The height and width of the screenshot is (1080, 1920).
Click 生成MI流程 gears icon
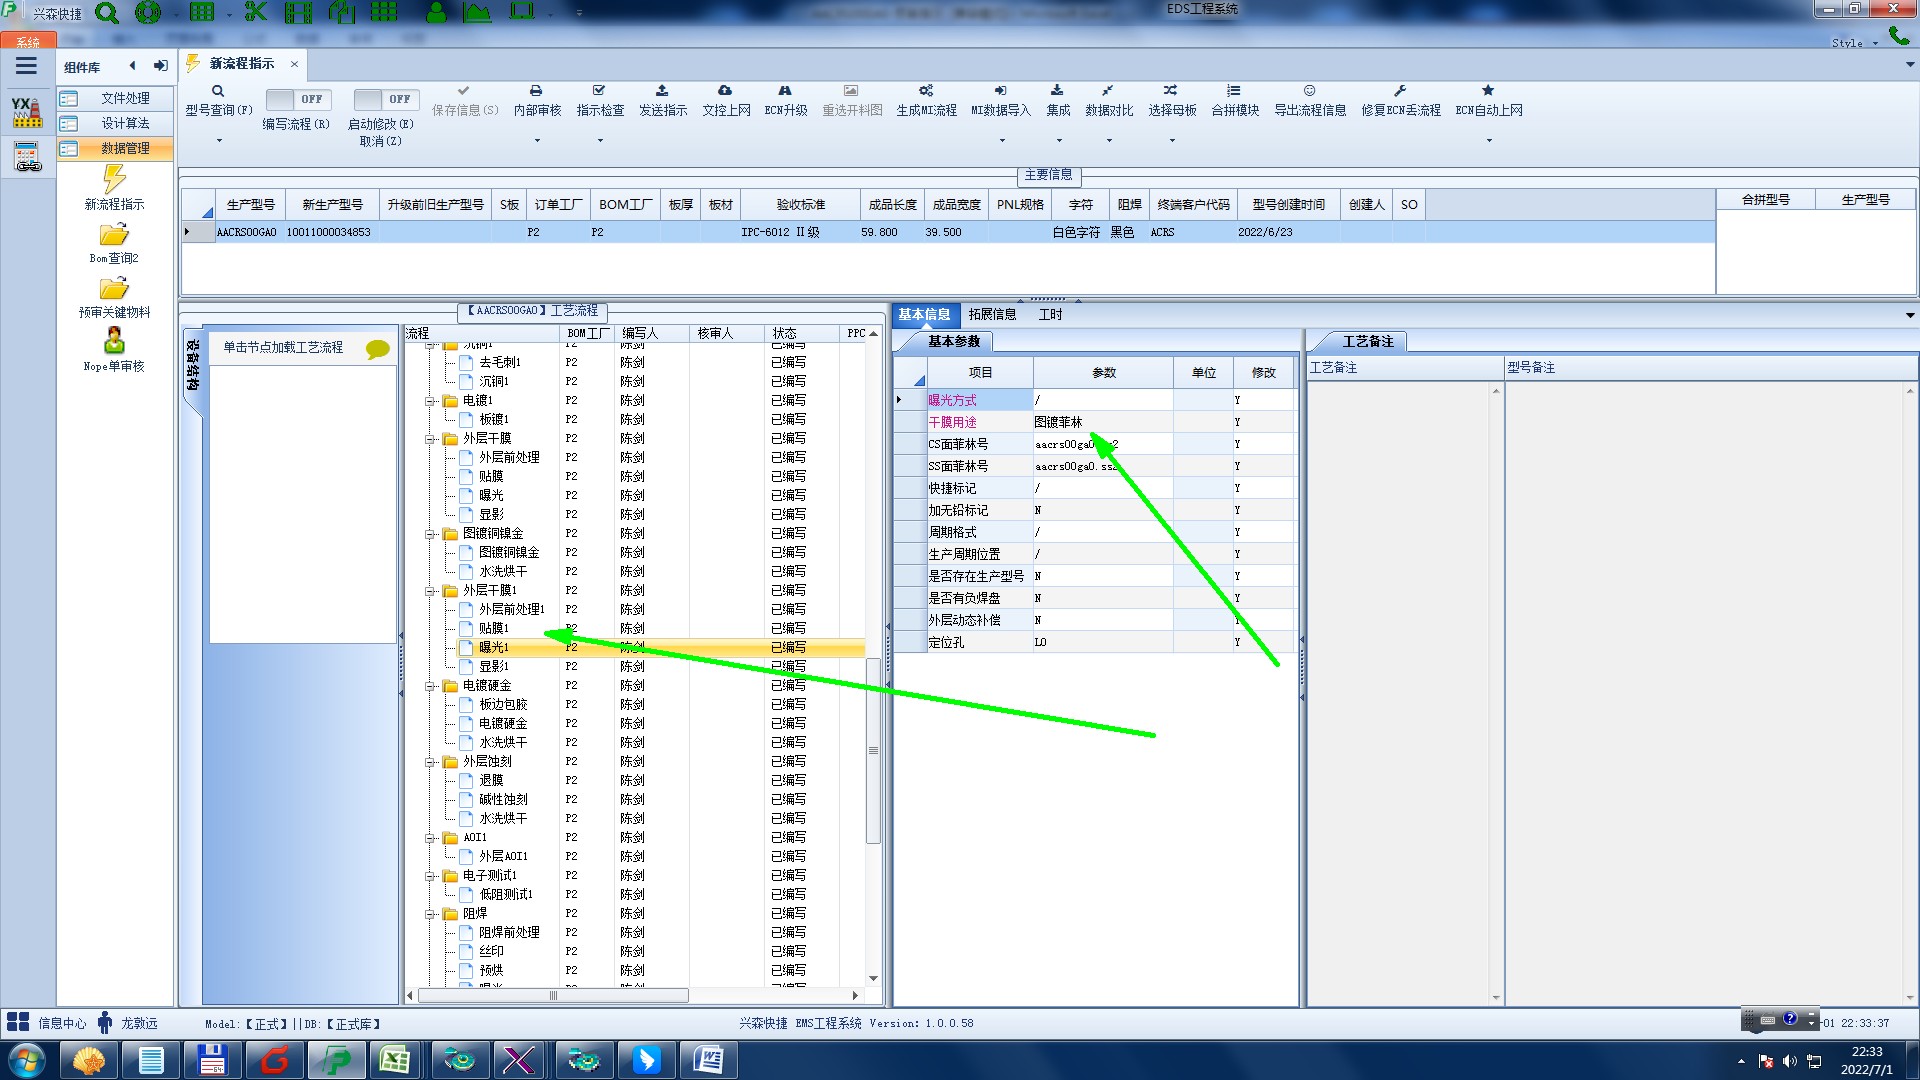coord(926,90)
